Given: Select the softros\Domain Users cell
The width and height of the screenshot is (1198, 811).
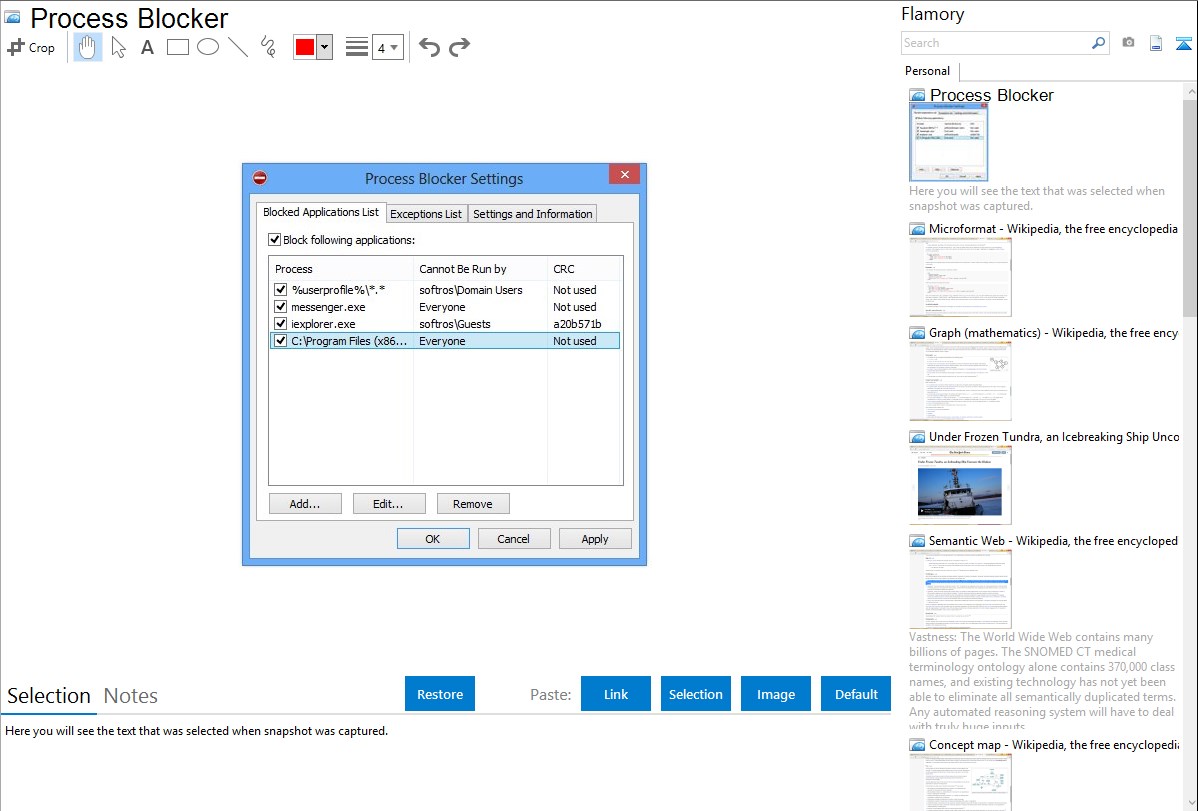Looking at the screenshot, I should point(471,290).
